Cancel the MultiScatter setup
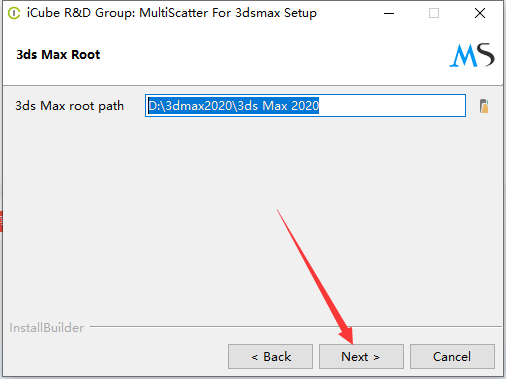Viewport: 506px width, 379px height. click(x=452, y=357)
